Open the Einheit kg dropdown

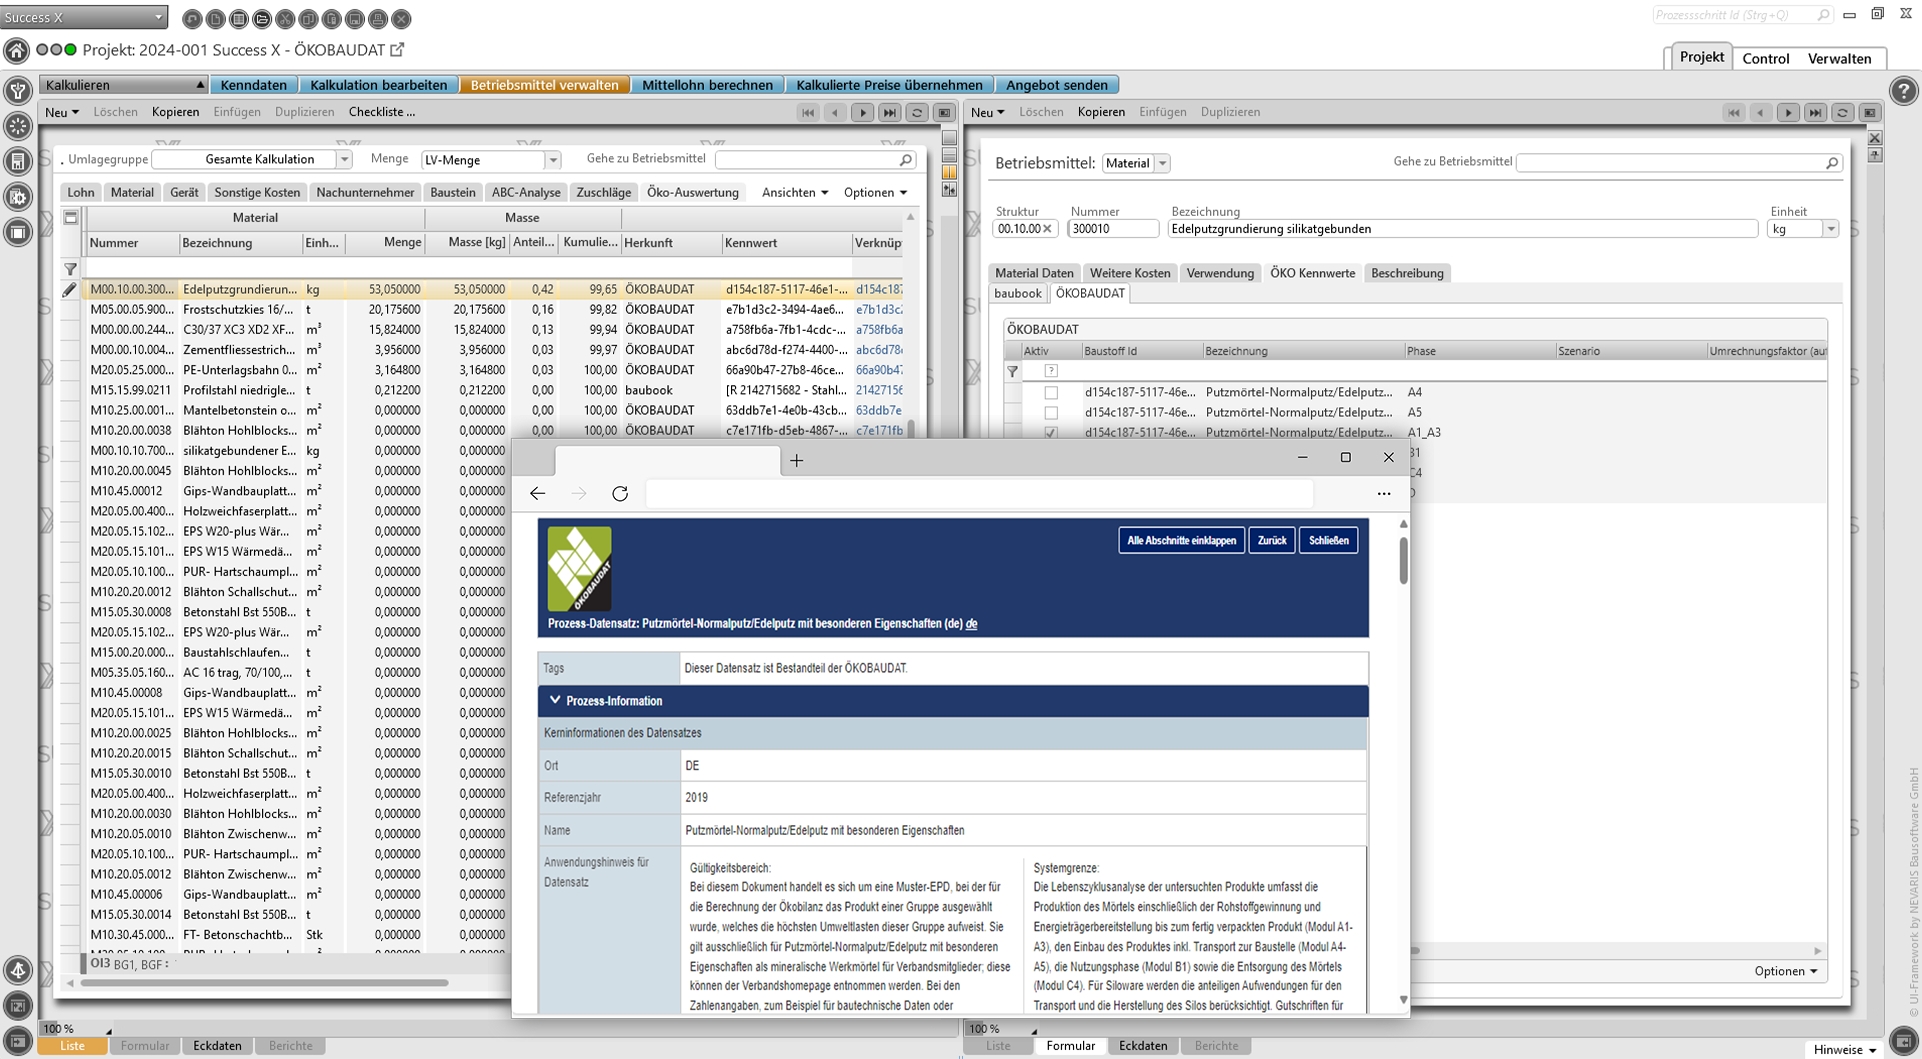[1830, 229]
